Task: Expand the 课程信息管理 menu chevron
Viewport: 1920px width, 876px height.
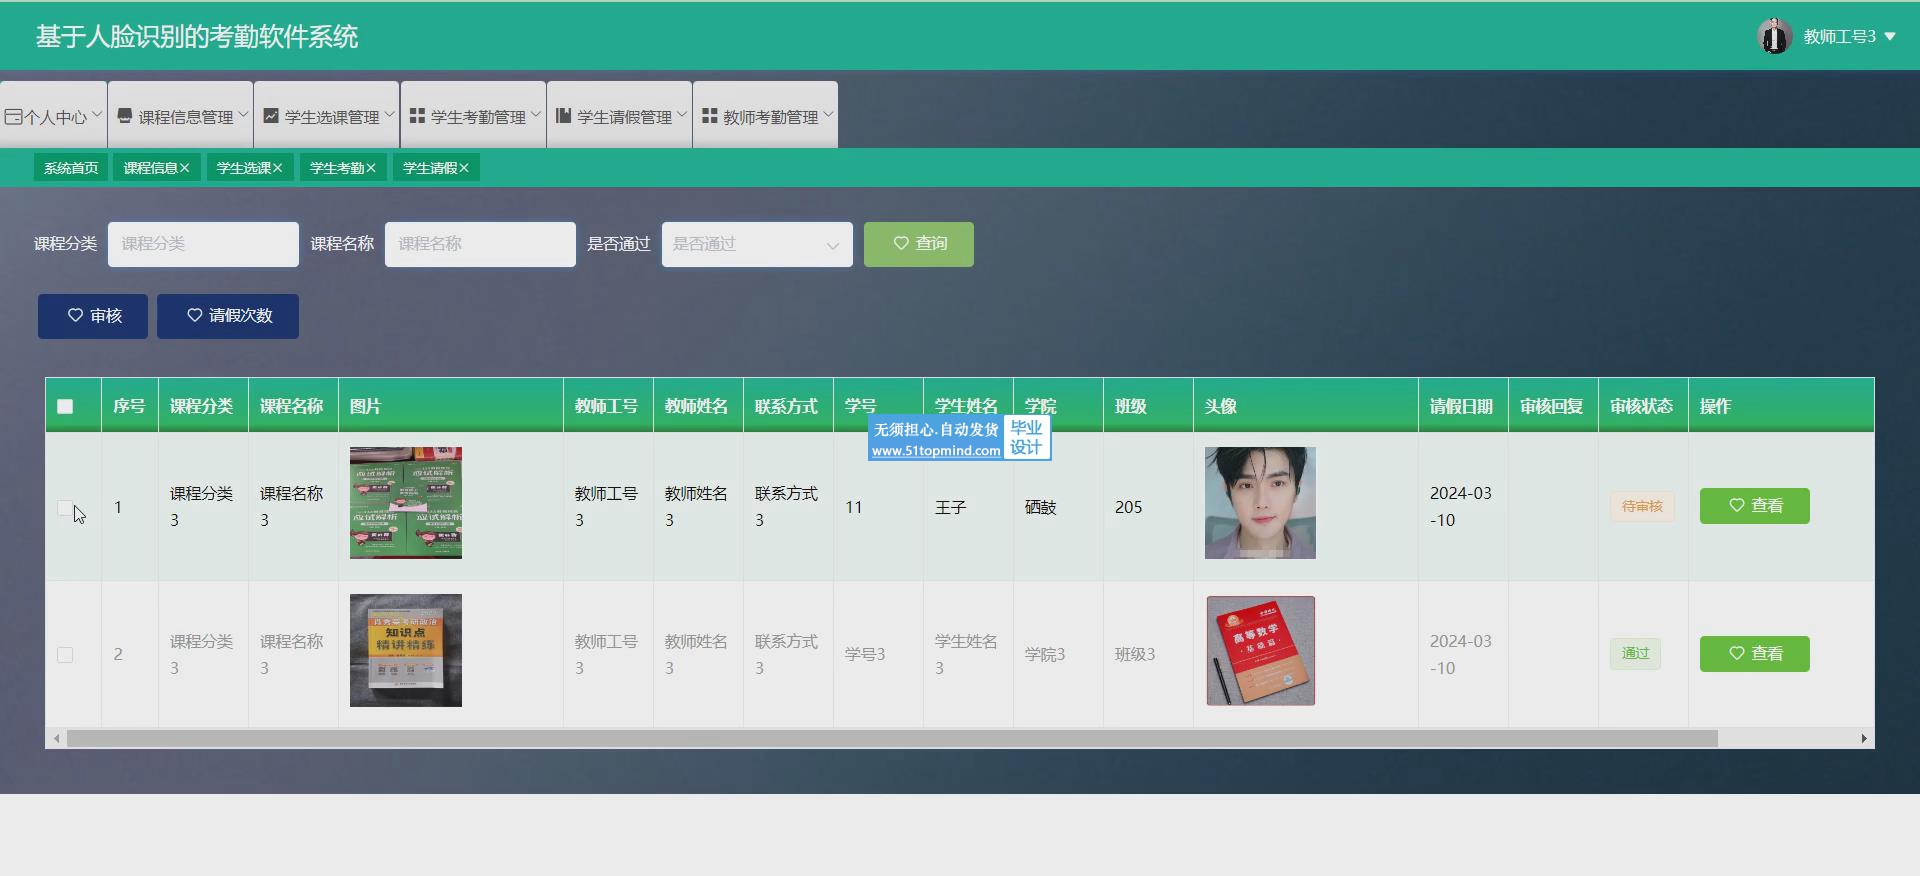Action: [243, 114]
